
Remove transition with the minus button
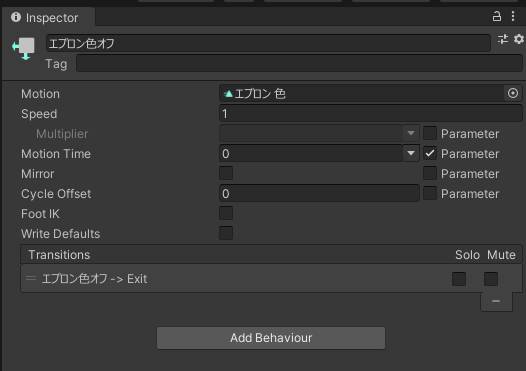tap(496, 301)
